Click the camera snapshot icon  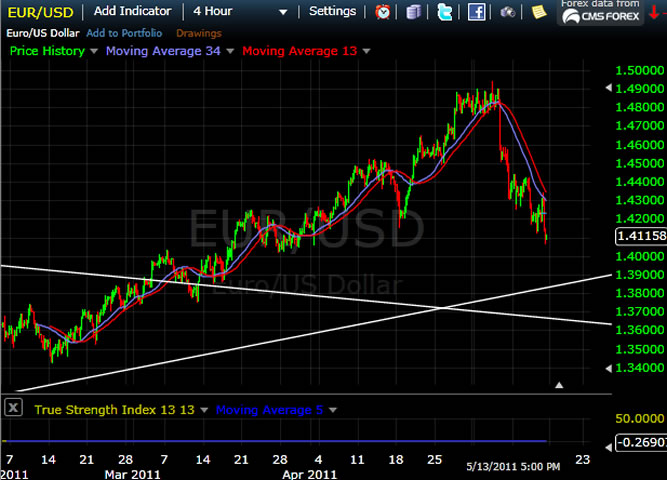coord(508,12)
